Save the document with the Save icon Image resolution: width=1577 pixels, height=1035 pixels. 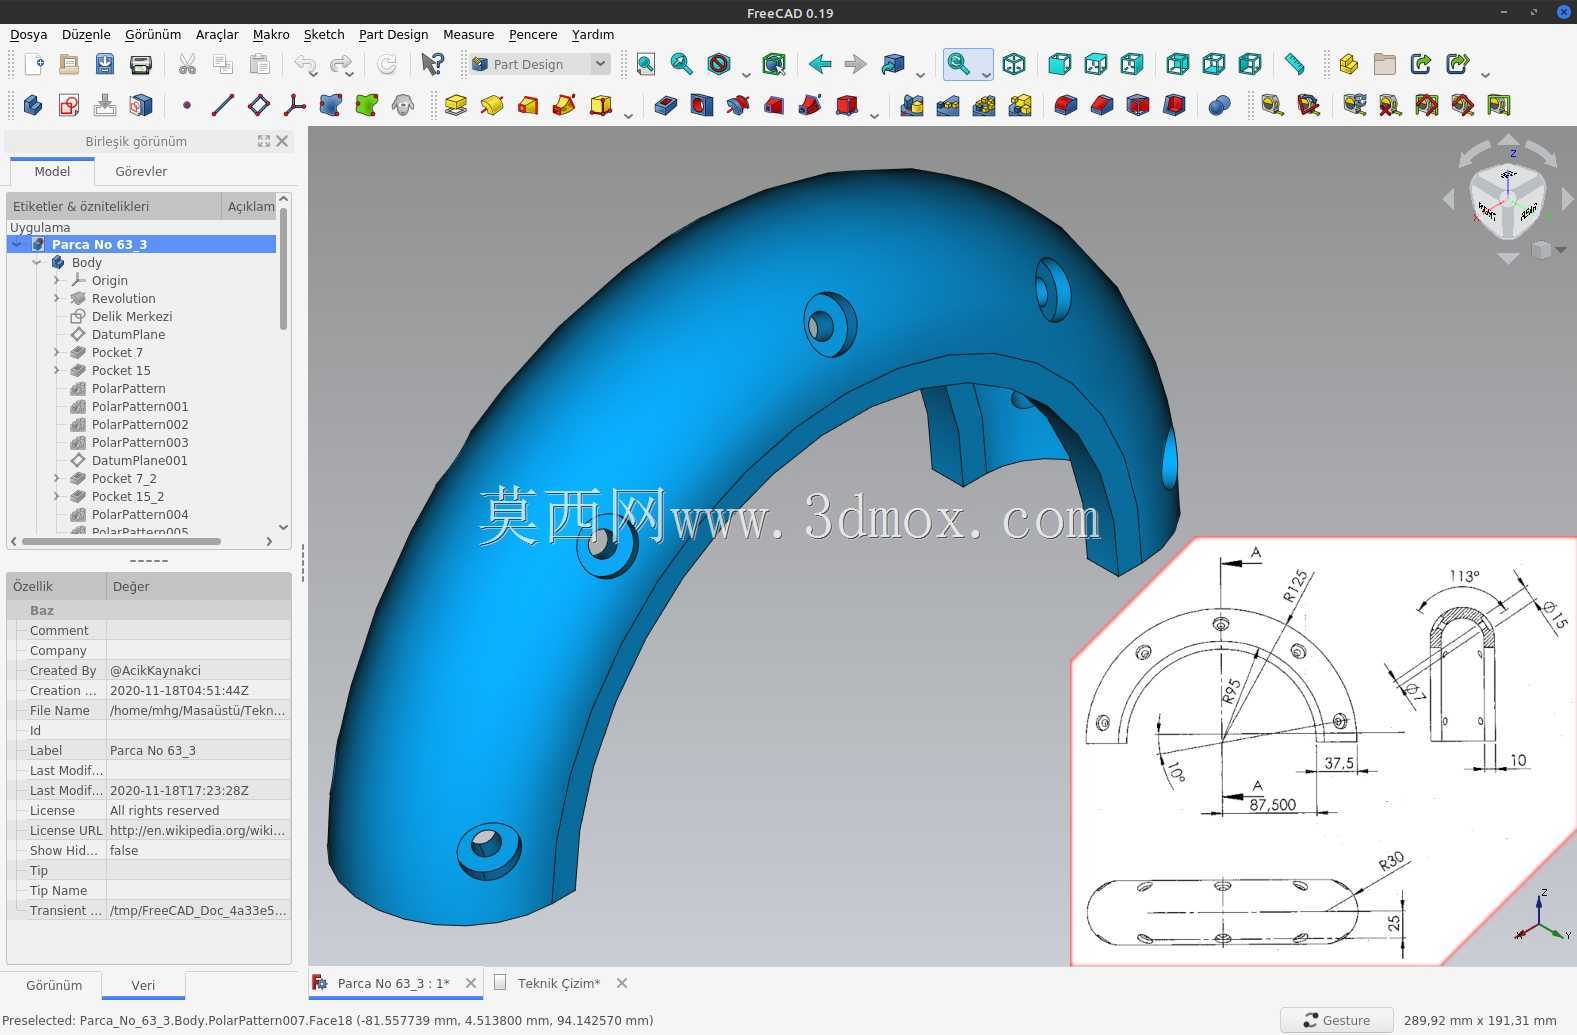[x=105, y=64]
